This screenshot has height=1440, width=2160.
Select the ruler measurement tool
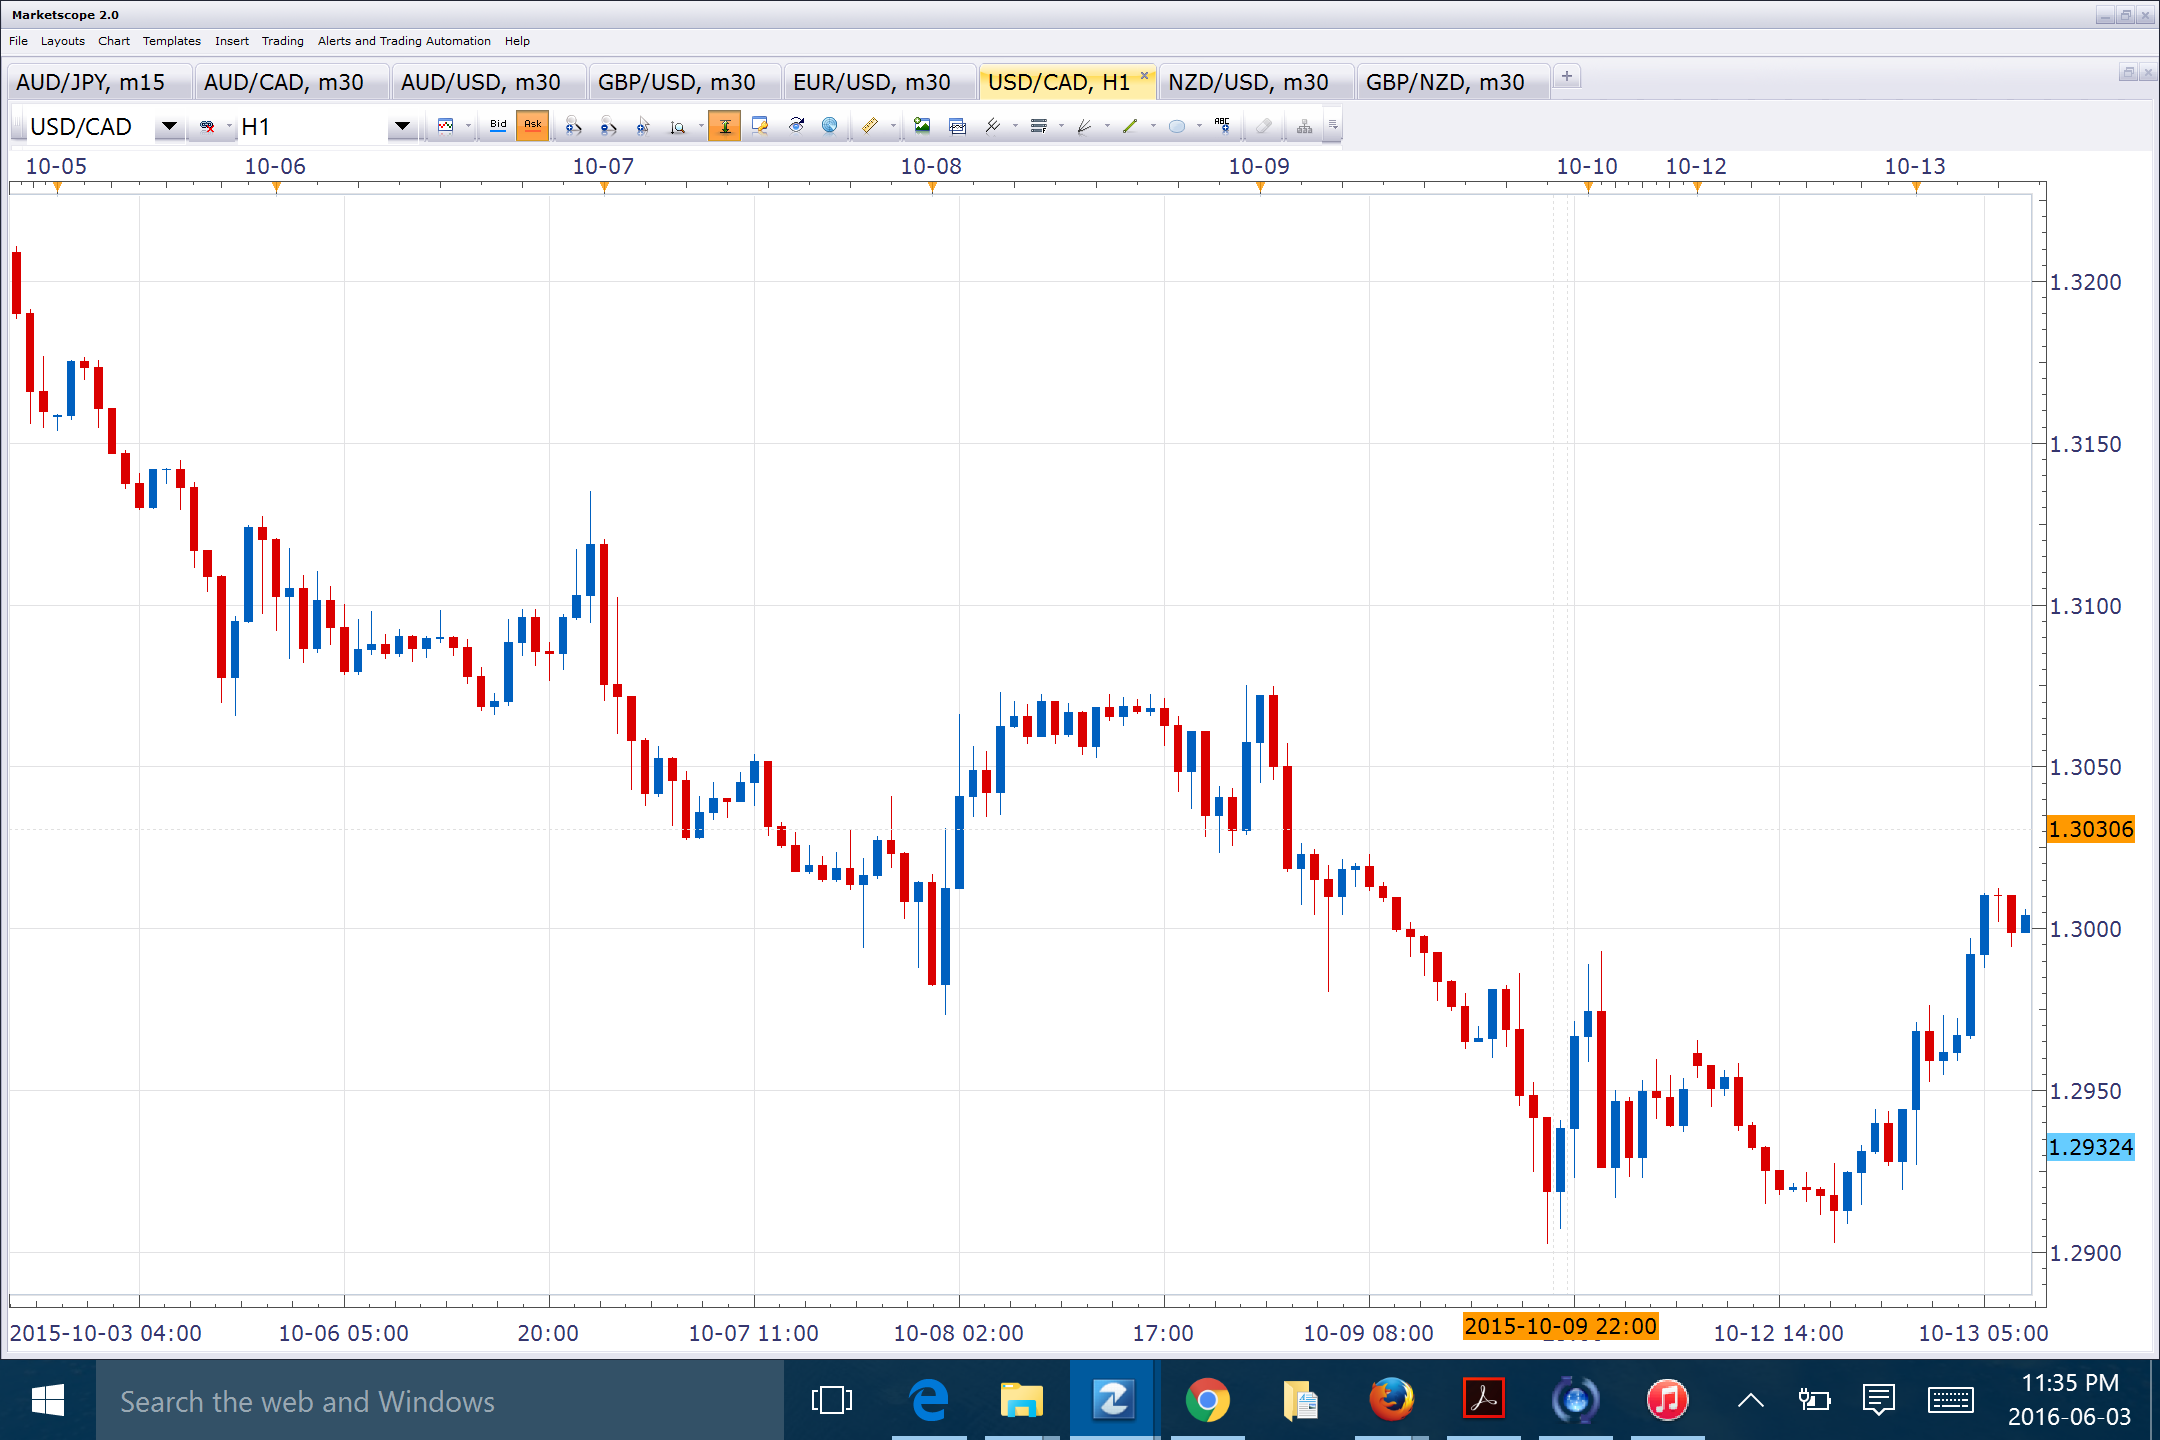(x=869, y=126)
